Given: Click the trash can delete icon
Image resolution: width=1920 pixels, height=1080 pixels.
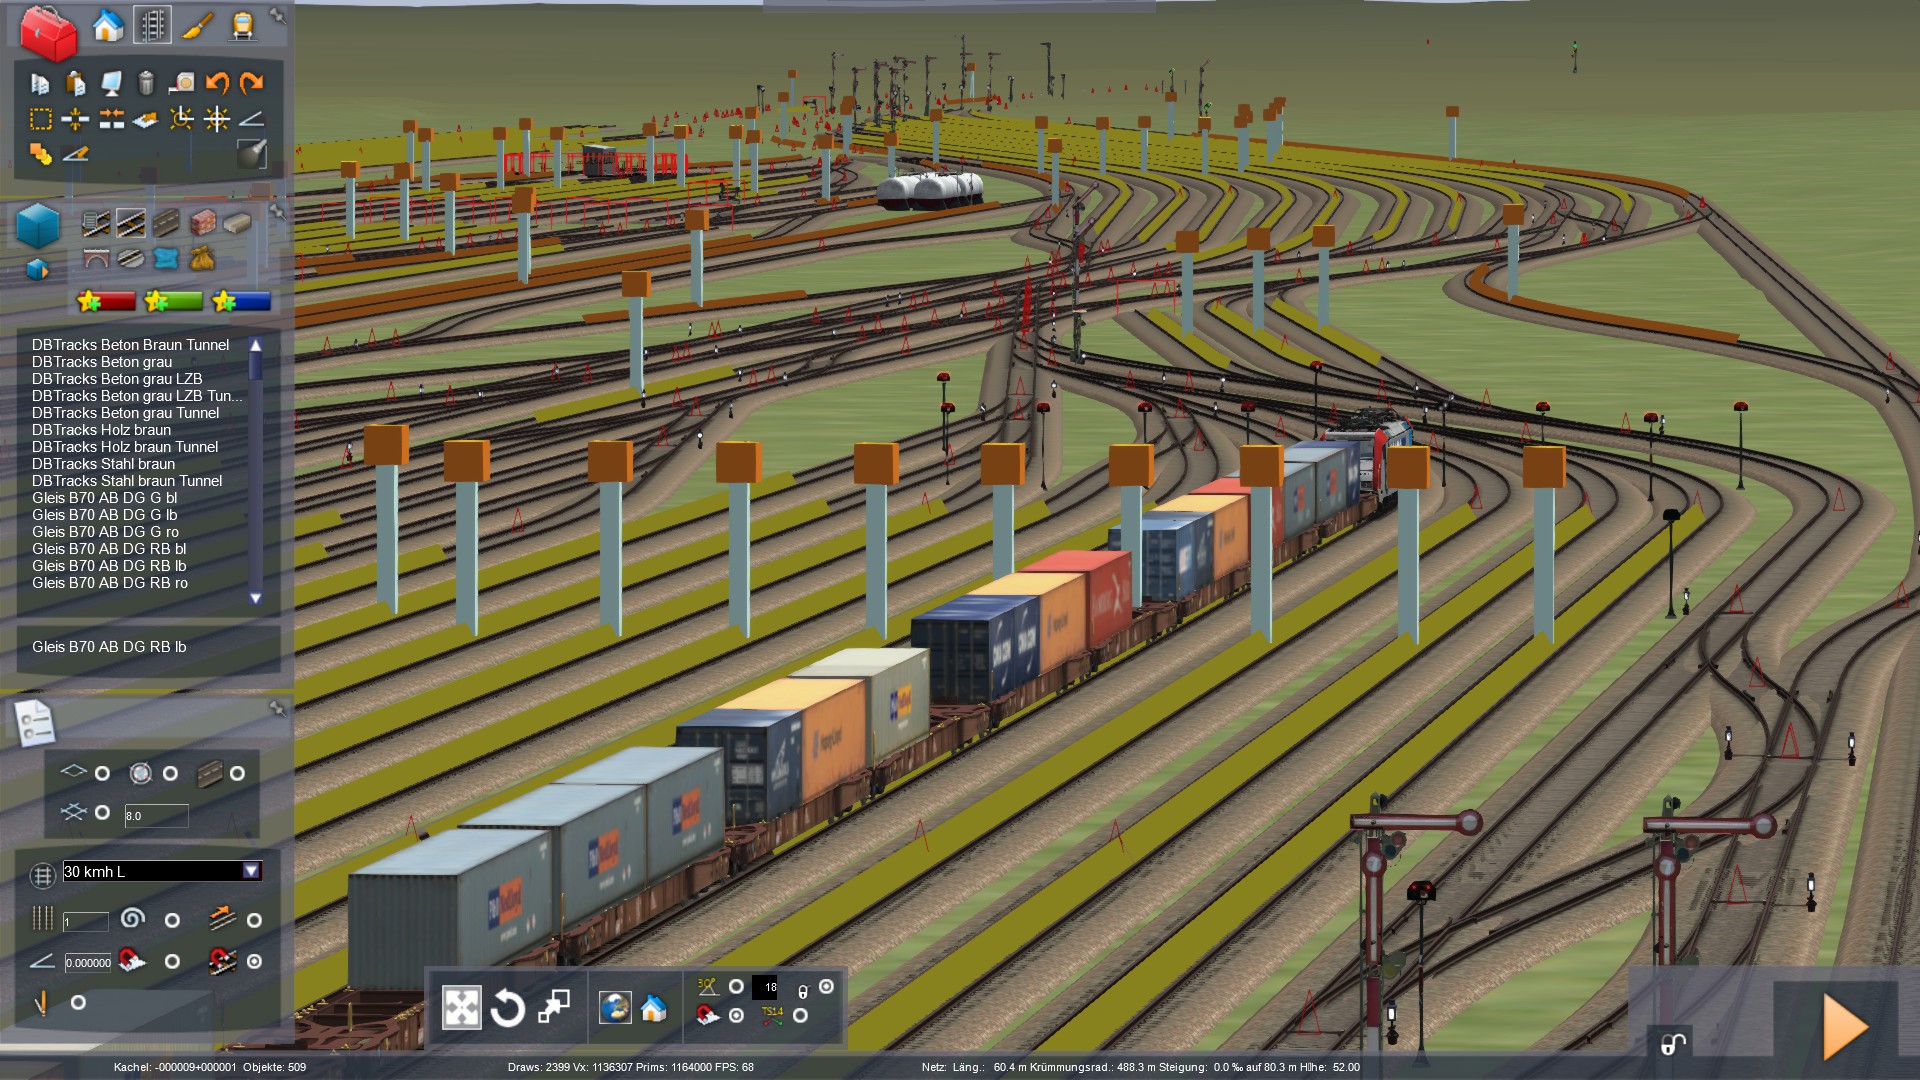Looking at the screenshot, I should click(x=146, y=83).
